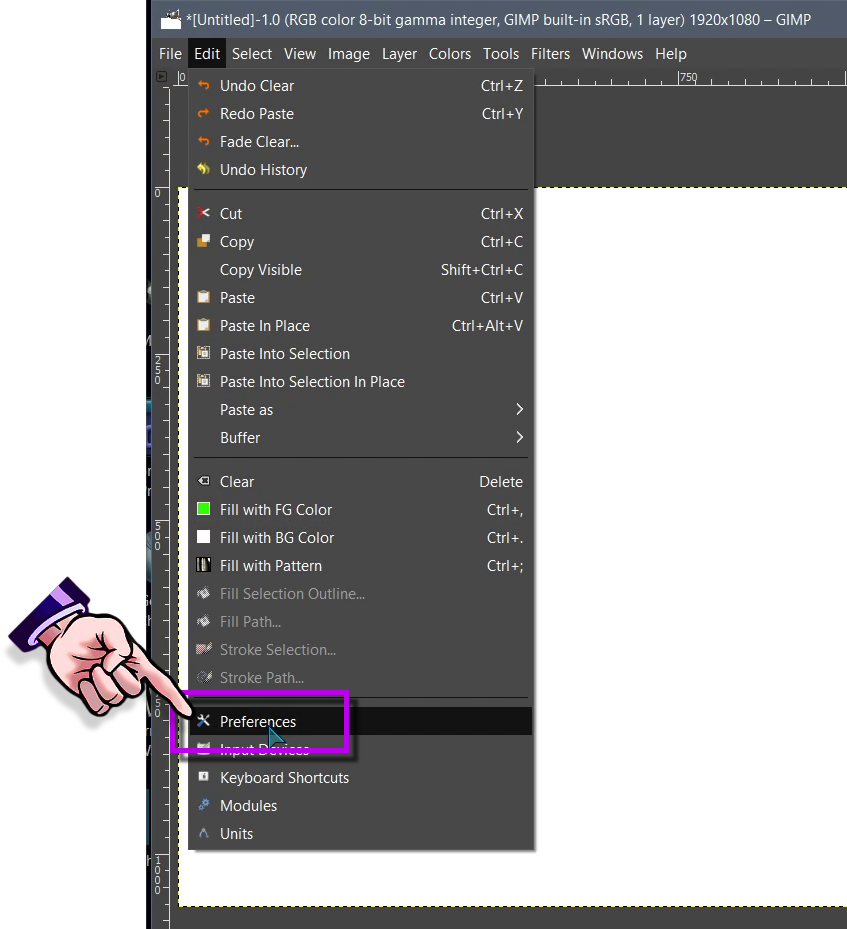Click the white canvas area
847x929 pixels.
pos(690,545)
